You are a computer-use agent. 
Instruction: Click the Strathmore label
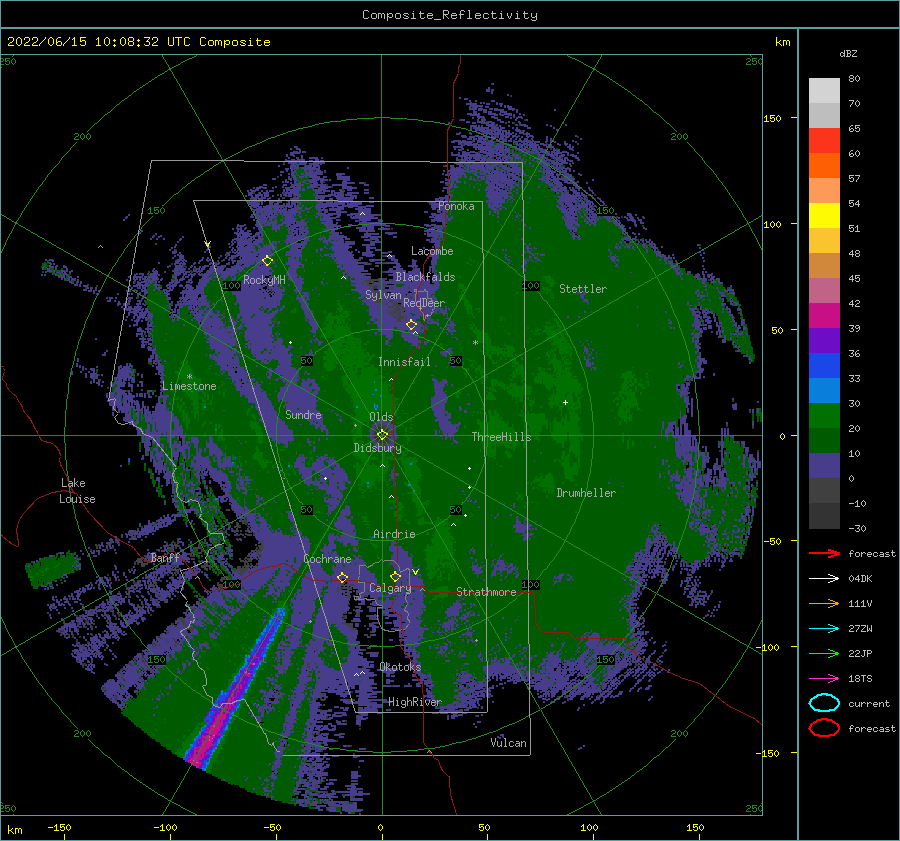[x=487, y=592]
